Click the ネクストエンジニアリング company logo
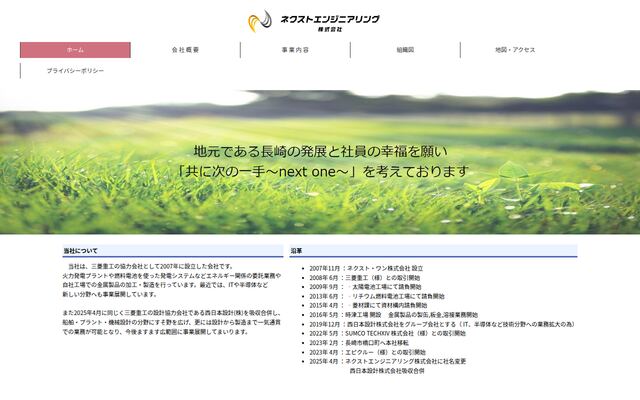The height and width of the screenshot is (400, 640). (313, 21)
